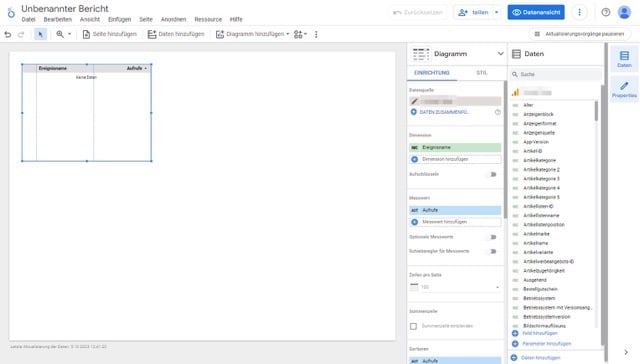Viewport: 640px width, 364px height.
Task: Click 'Seite hinzufügen' toolbar button
Action: point(109,34)
